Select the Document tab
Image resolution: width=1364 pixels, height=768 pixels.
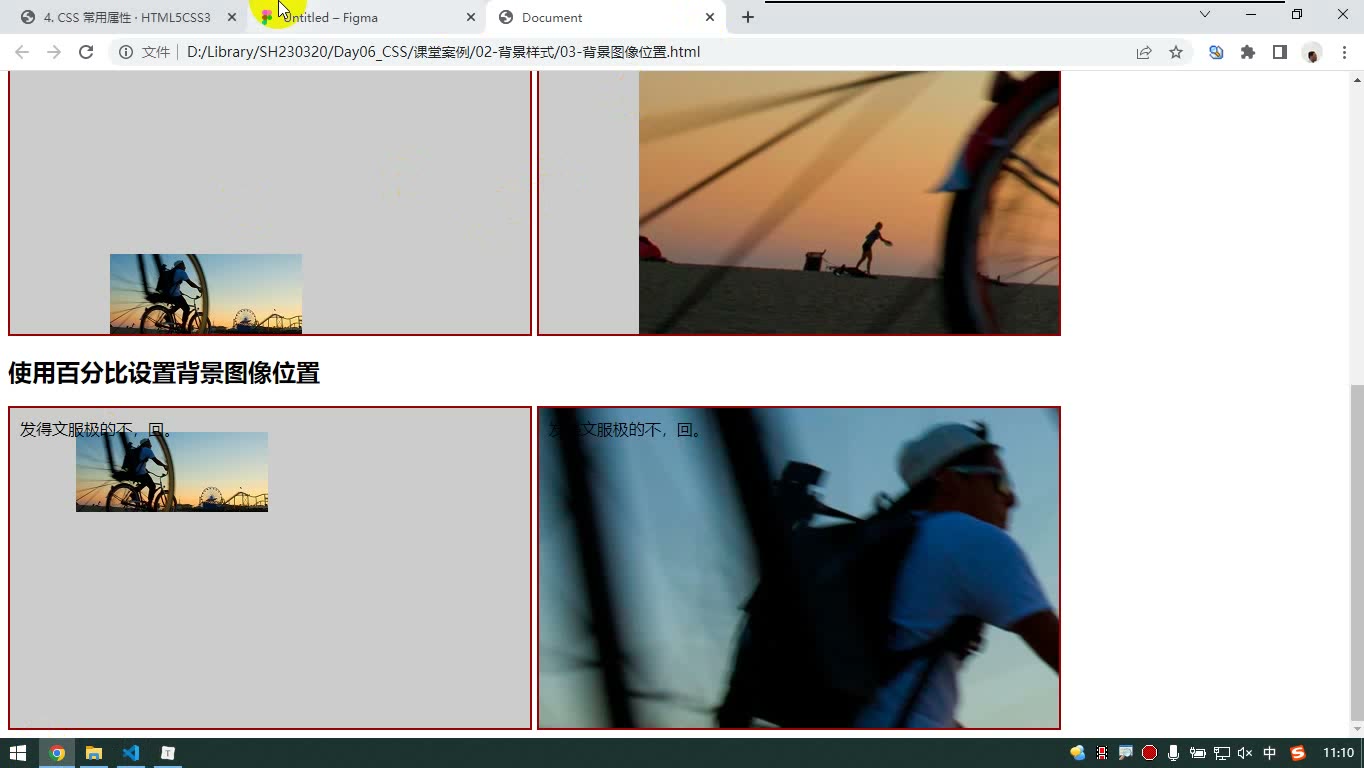604,17
